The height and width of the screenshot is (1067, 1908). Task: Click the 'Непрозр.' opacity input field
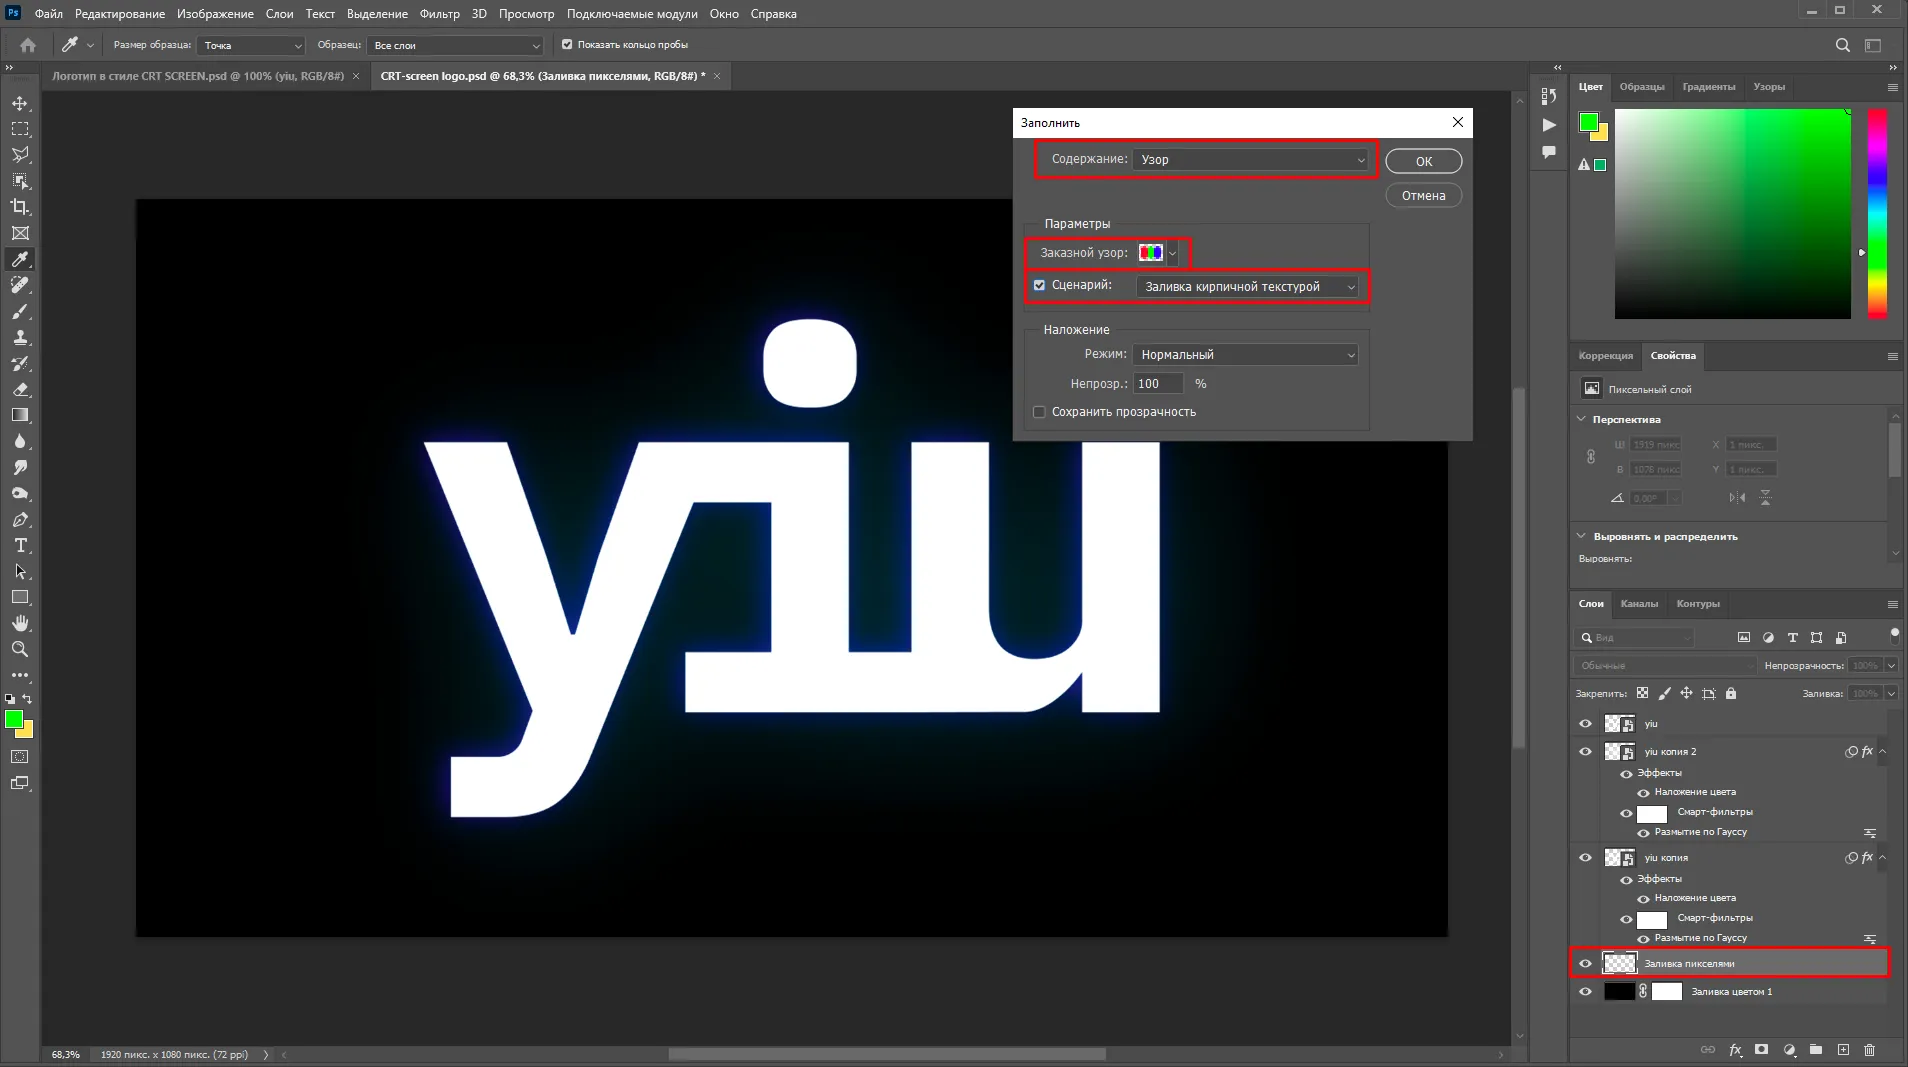1158,384
